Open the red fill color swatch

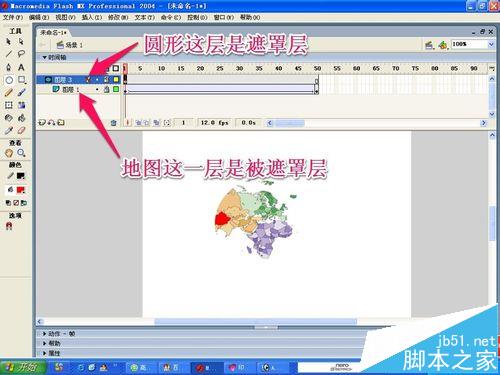[21, 190]
